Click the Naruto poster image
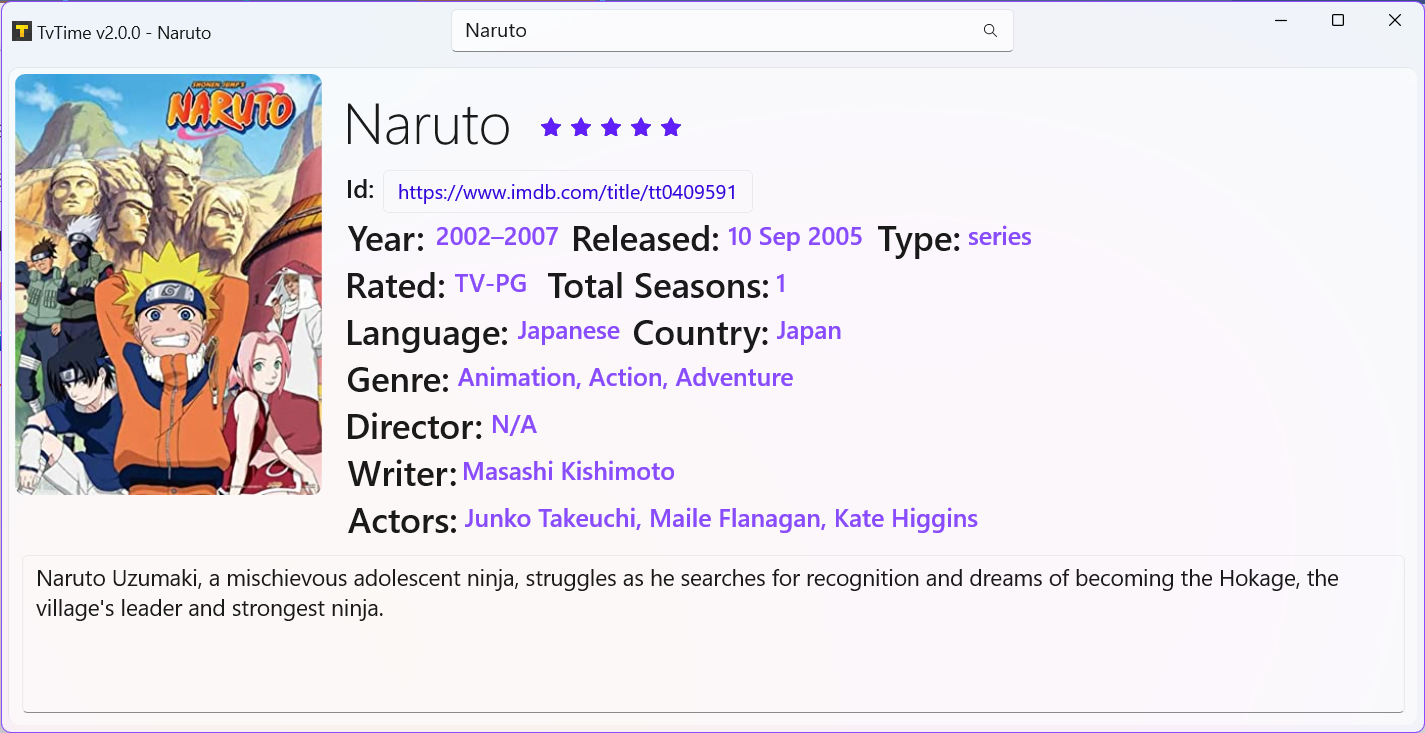 [168, 284]
